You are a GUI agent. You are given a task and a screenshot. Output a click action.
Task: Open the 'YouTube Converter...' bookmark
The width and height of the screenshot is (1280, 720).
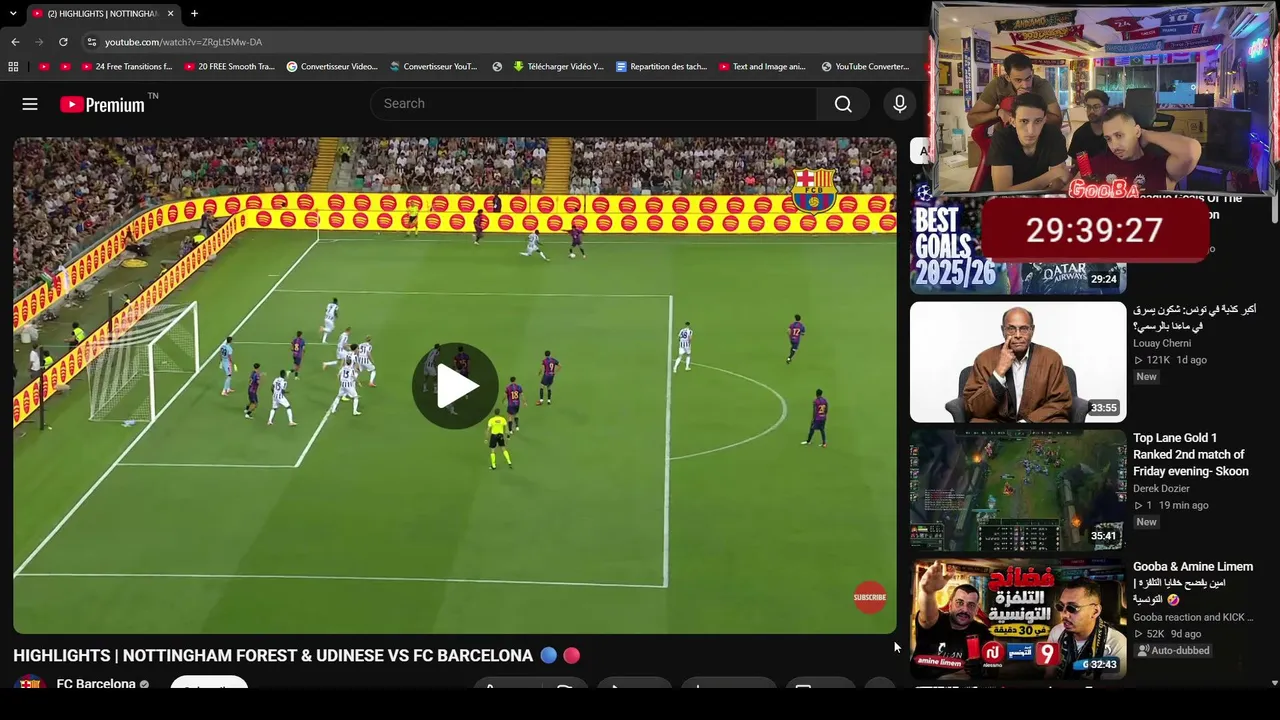(x=865, y=67)
